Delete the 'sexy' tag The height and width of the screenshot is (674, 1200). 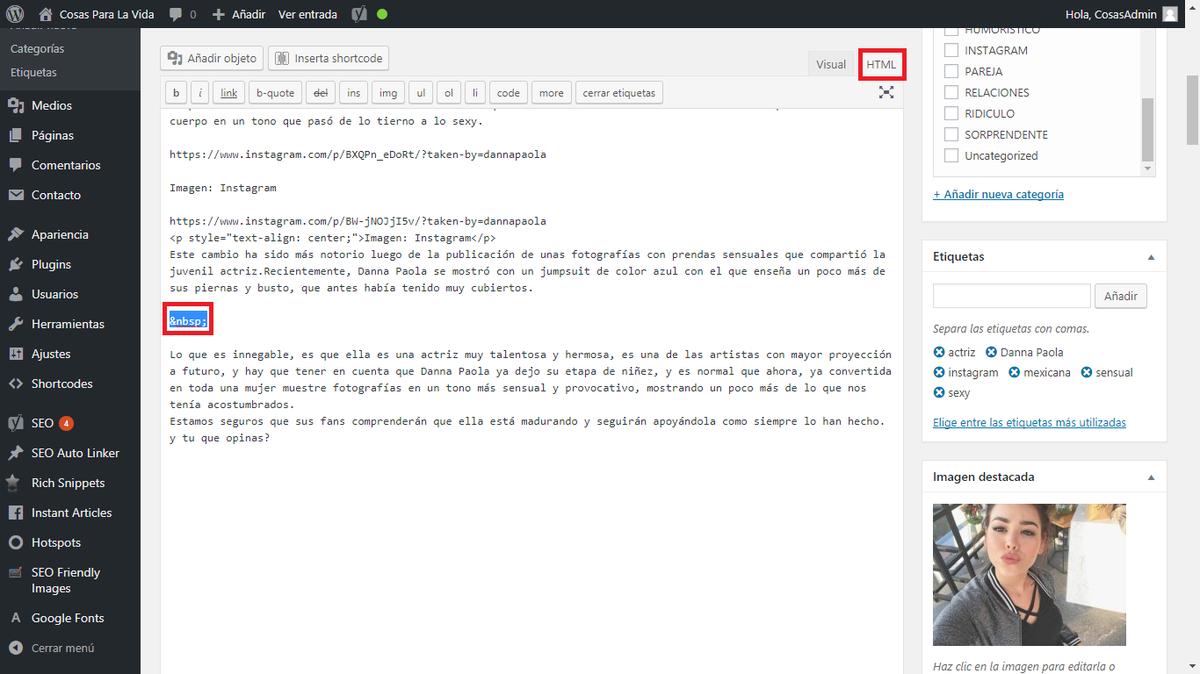click(x=939, y=393)
